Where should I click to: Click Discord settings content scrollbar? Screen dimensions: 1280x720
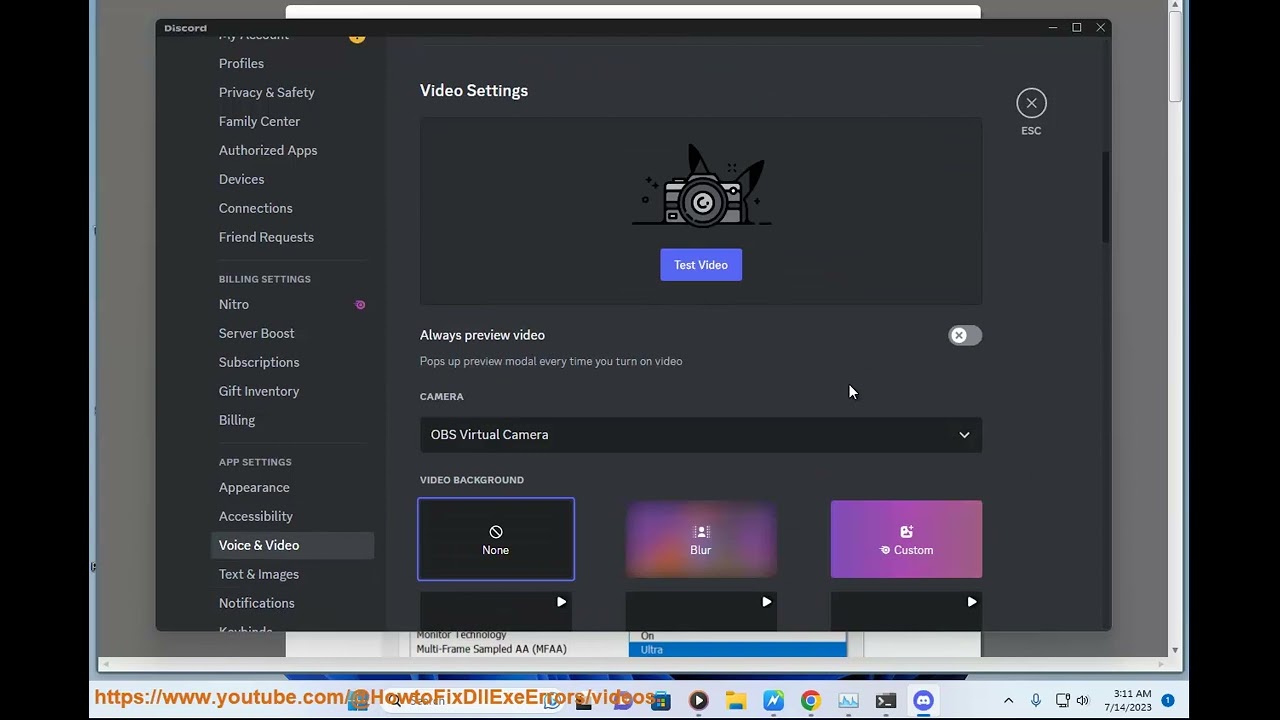pos(1105,195)
